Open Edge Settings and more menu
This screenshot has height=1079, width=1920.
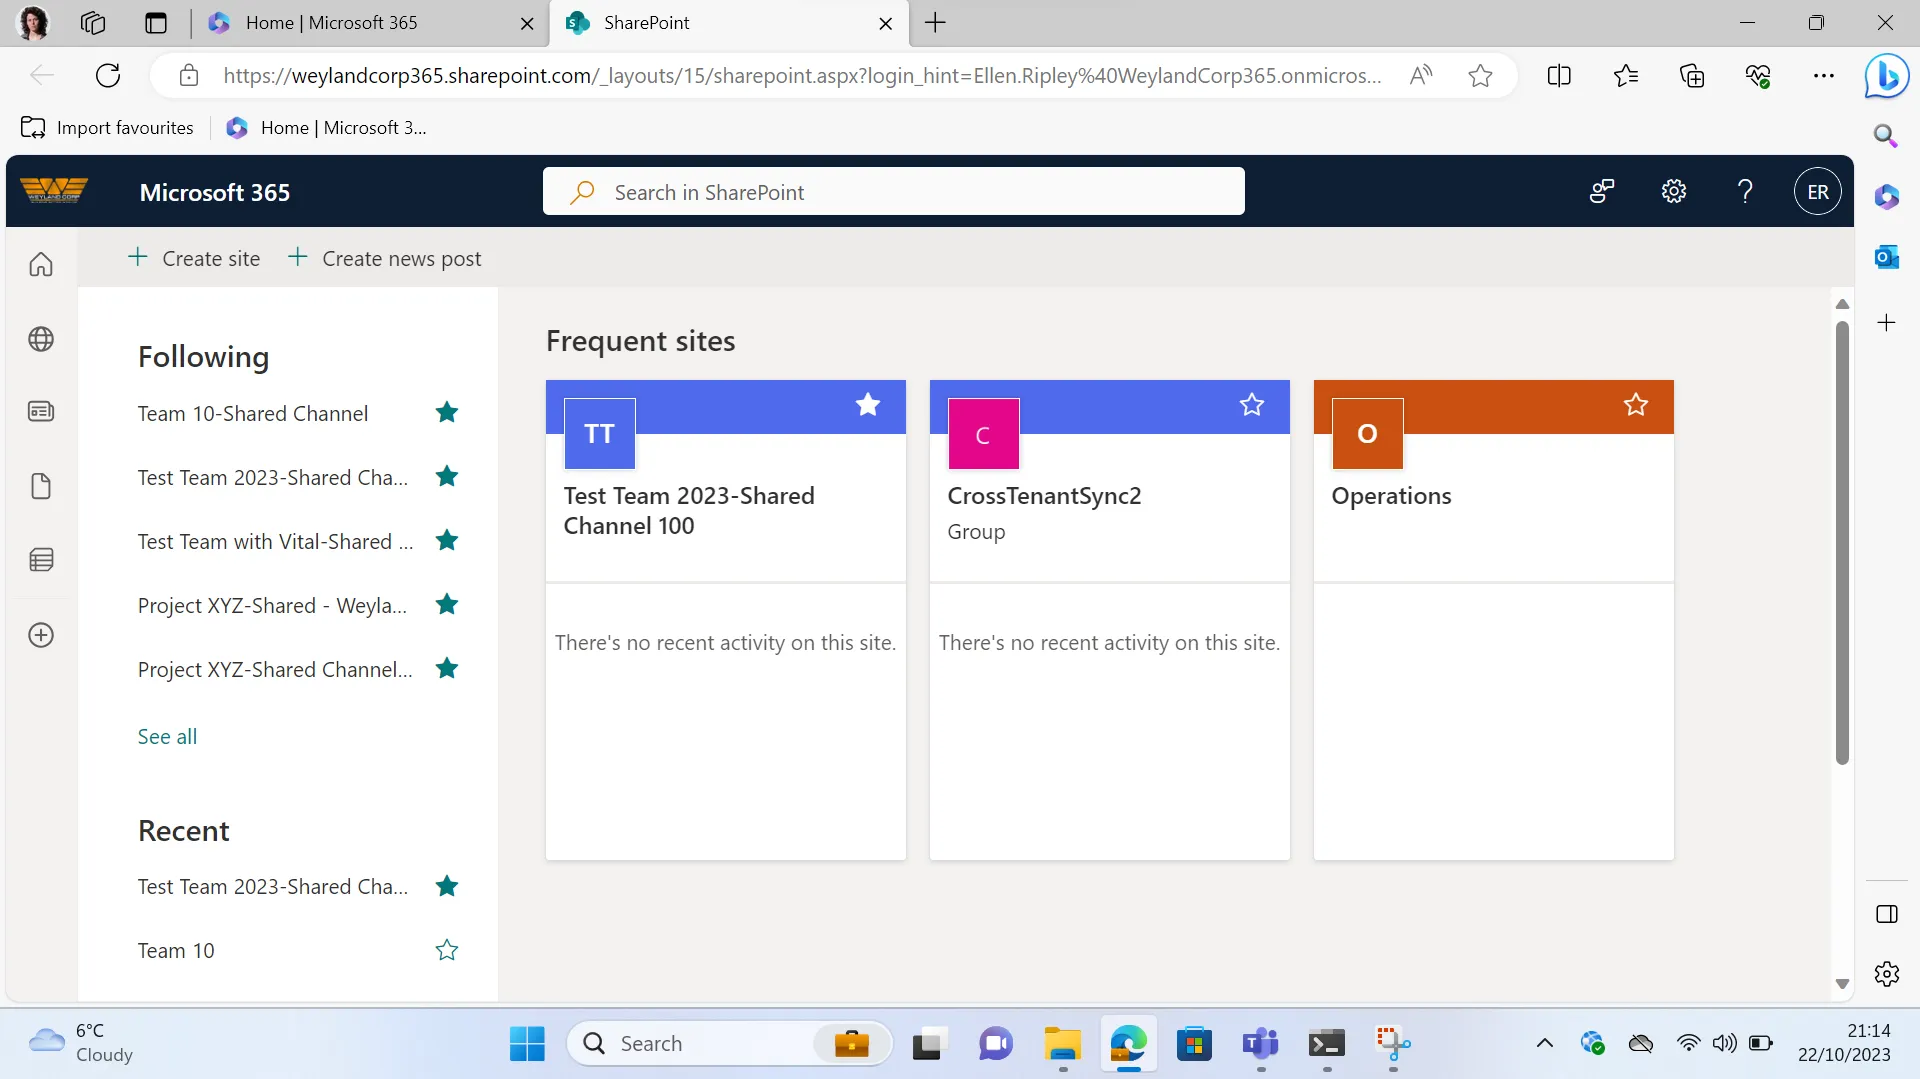[1824, 75]
